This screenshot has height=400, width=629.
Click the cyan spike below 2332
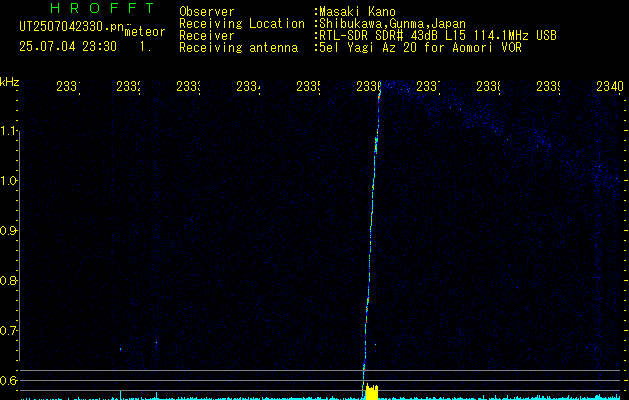120,395
